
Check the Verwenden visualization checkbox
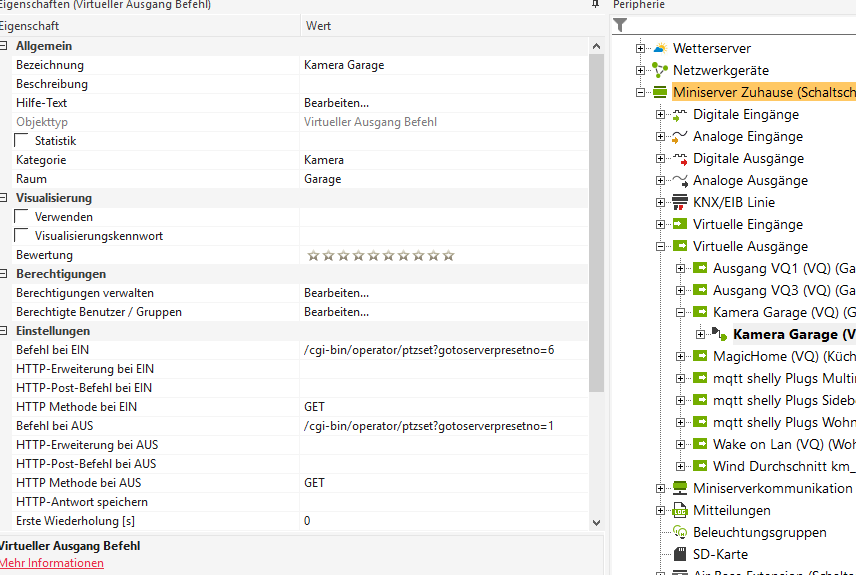[x=22, y=217]
